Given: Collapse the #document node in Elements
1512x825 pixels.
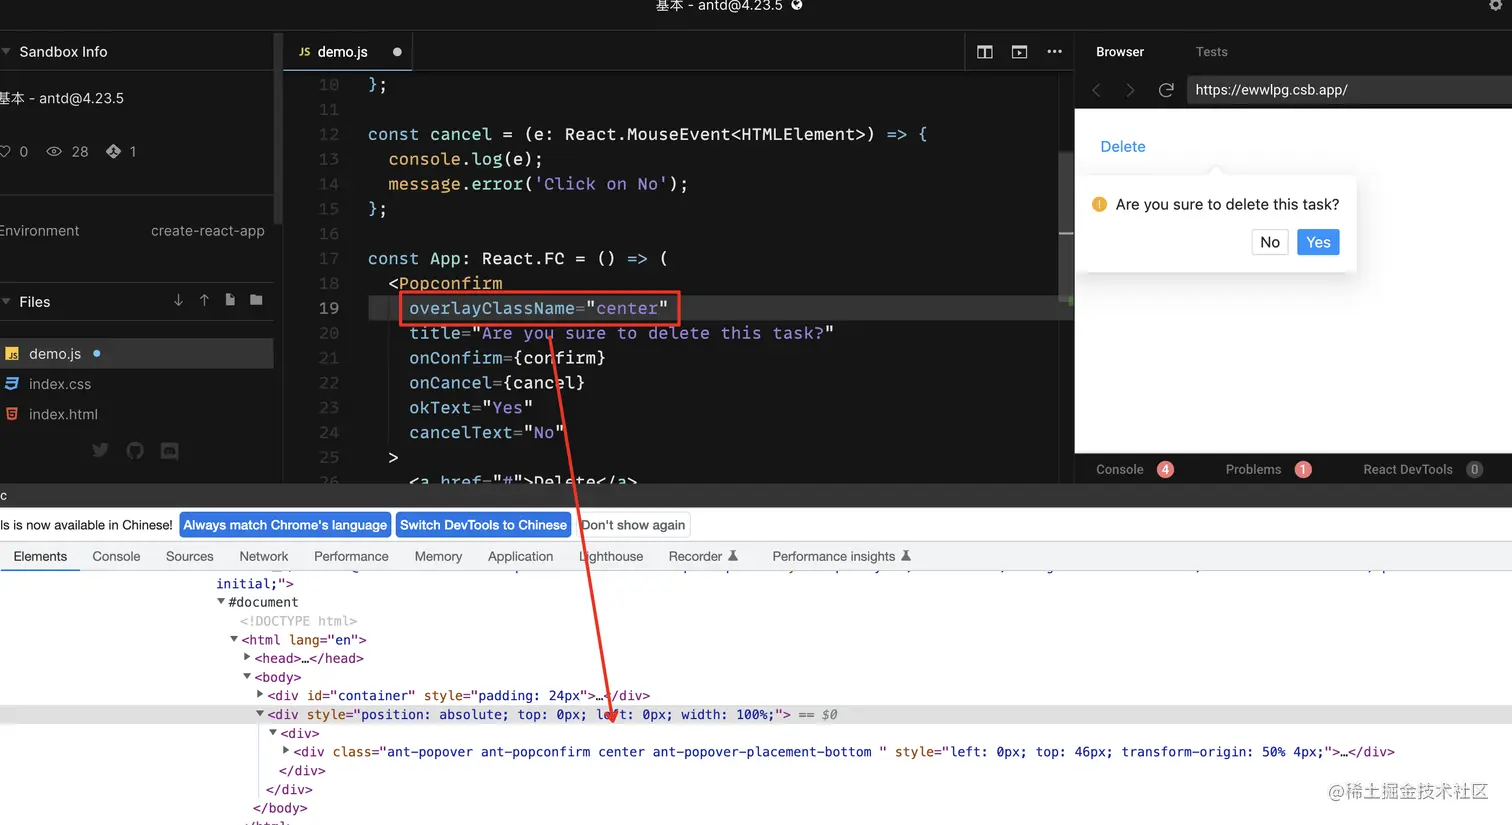Looking at the screenshot, I should click(x=221, y=602).
